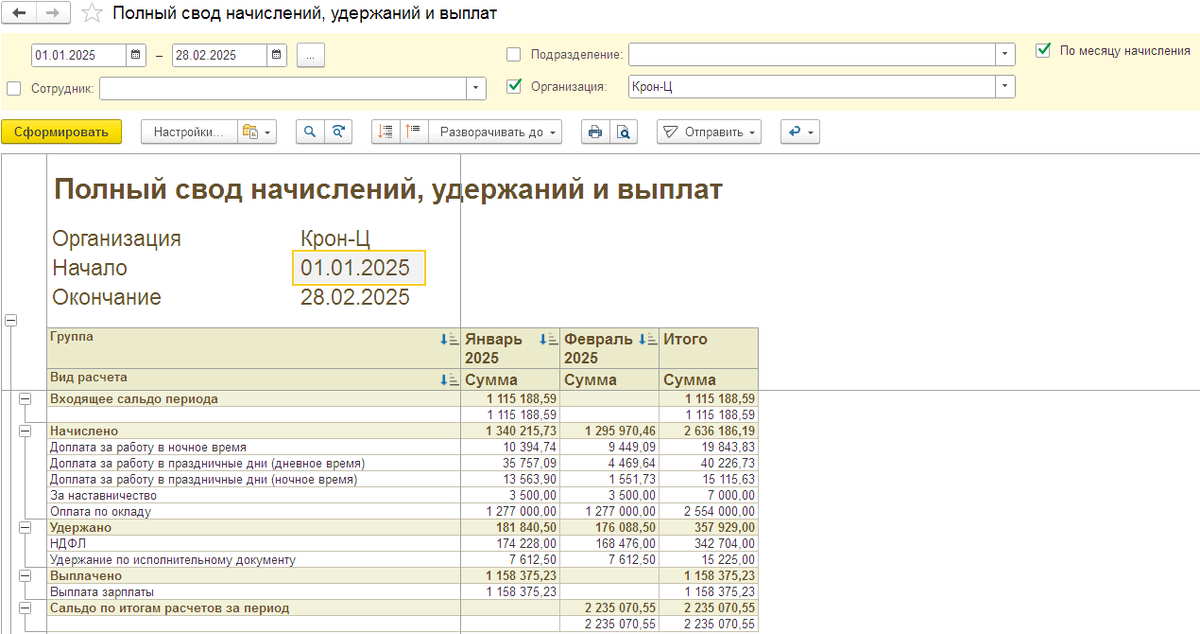
Task: Click the Организация field with Крон-Ц
Action: point(812,87)
